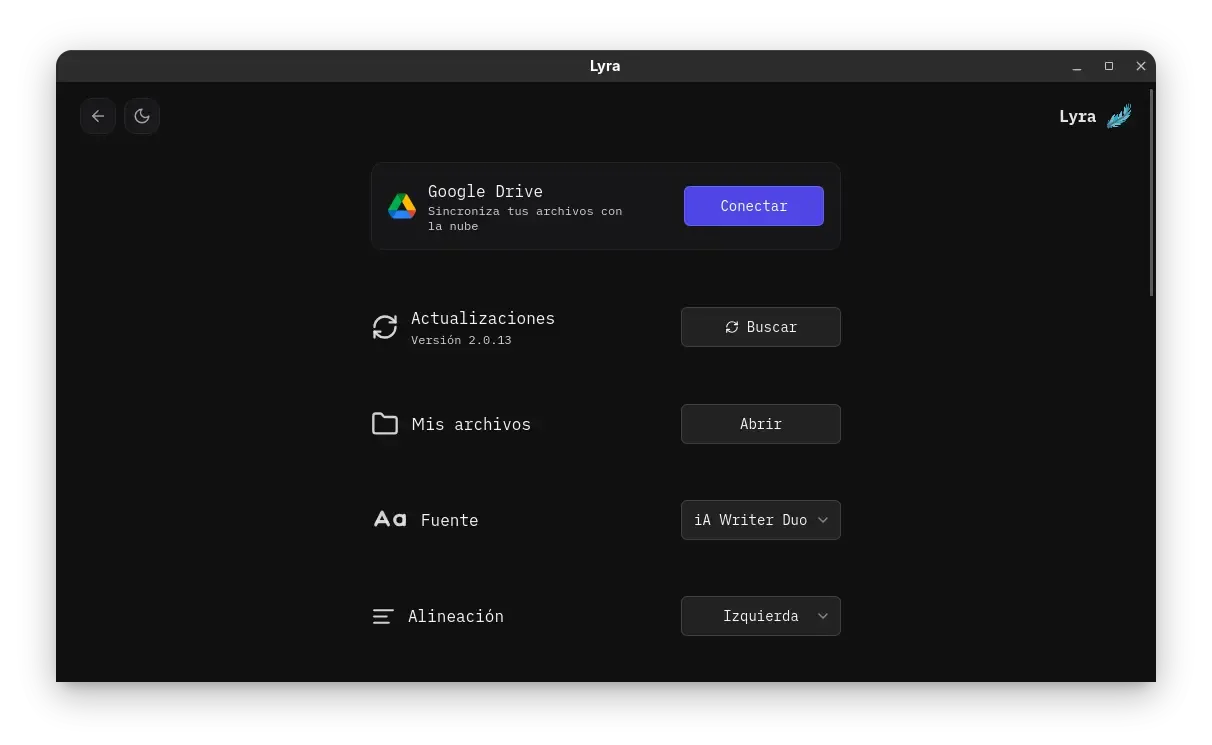Check for updates with the Buscar button
Screen dimensions: 1212x745
[761, 327]
